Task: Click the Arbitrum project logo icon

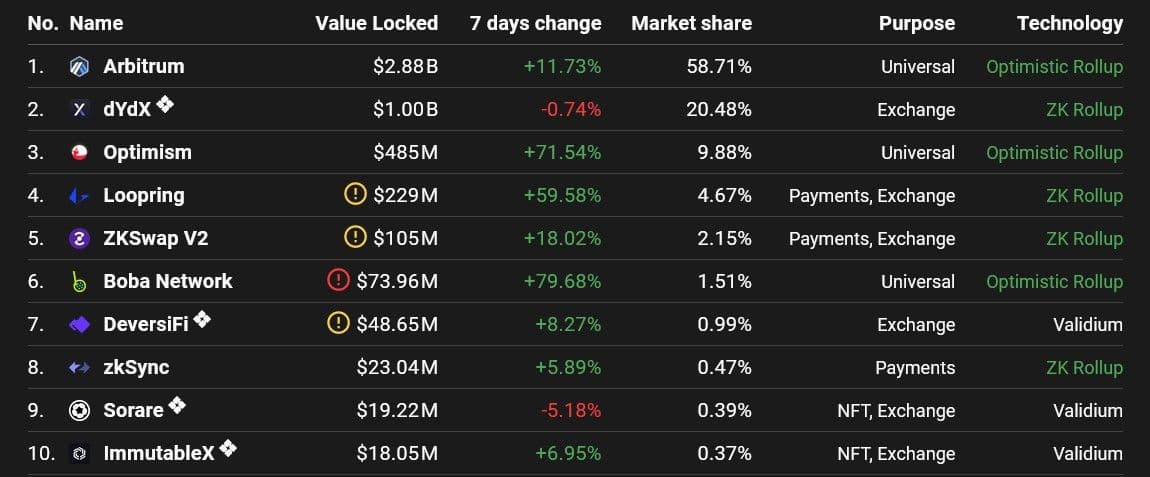Action: (80, 67)
